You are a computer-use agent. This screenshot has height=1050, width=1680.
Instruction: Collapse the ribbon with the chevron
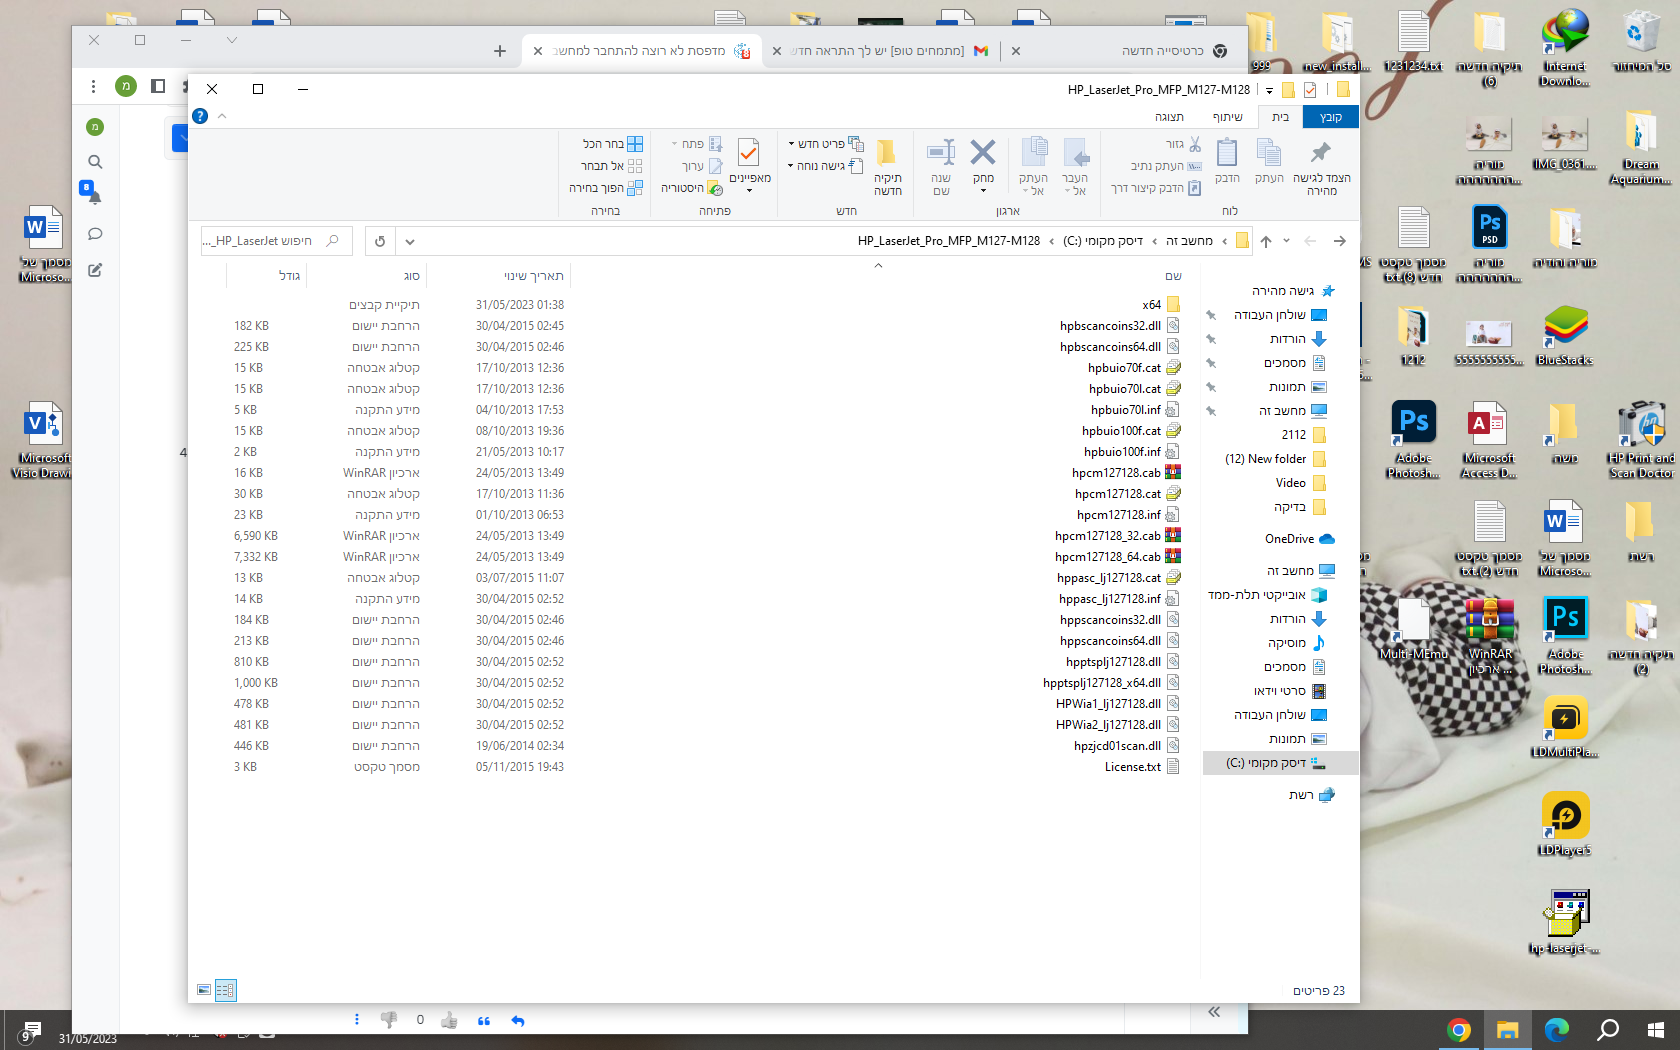(x=222, y=116)
